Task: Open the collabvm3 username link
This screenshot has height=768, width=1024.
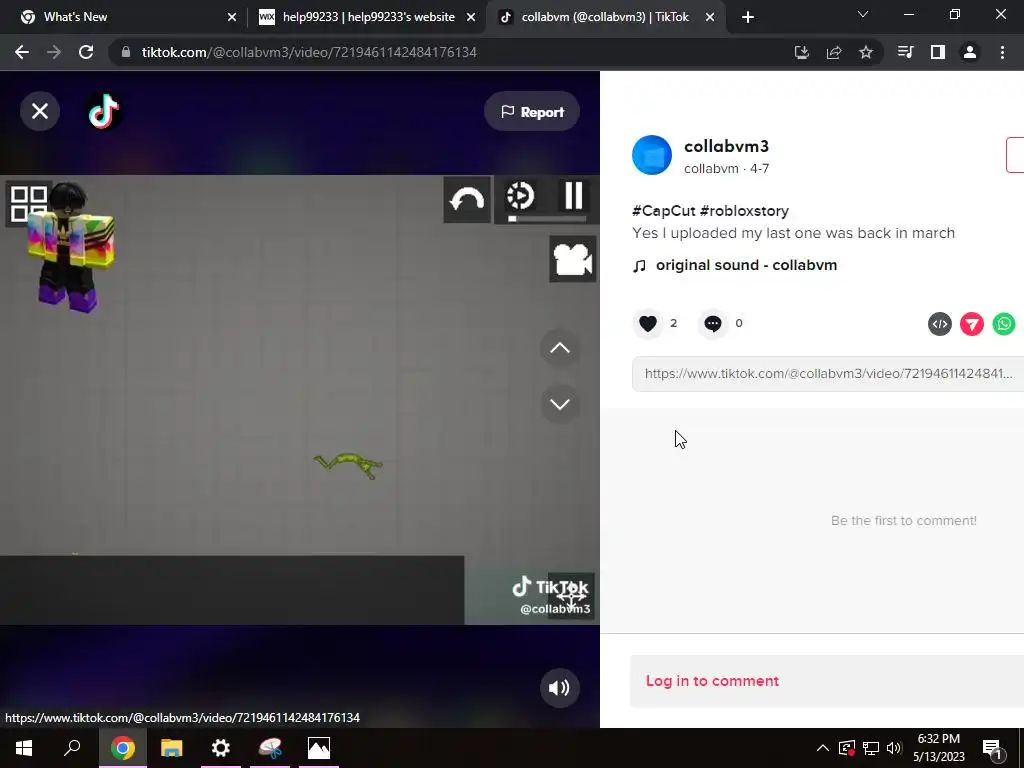Action: click(x=726, y=146)
